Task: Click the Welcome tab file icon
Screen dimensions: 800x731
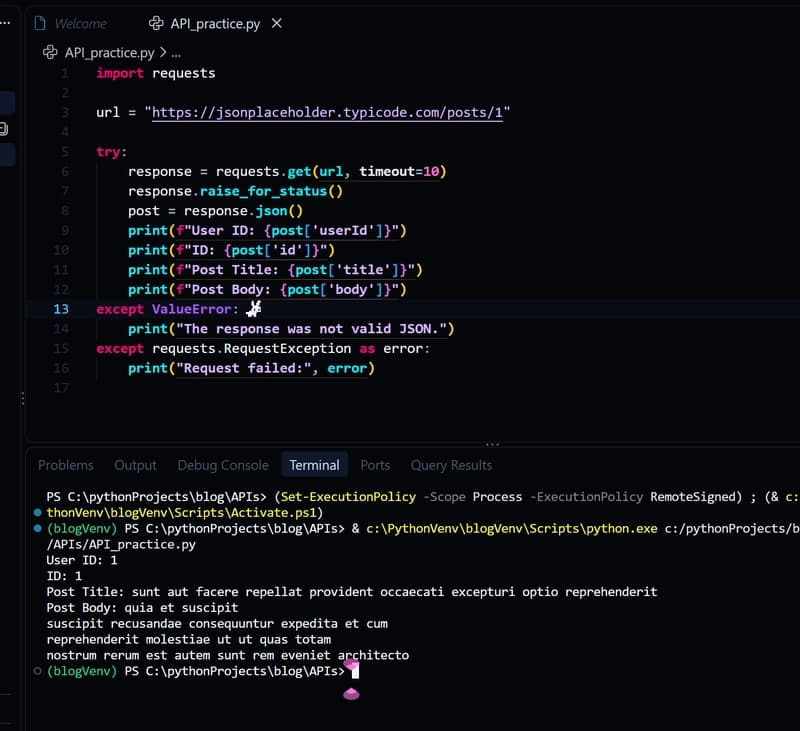Action: (40, 23)
